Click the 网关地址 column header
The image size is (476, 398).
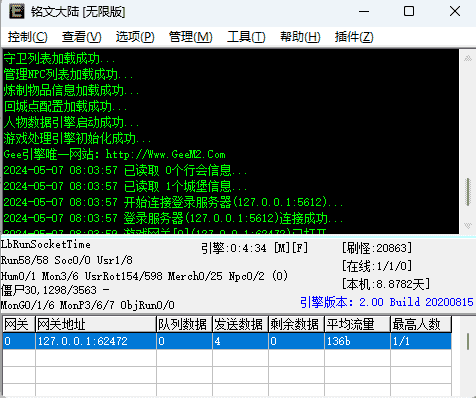click(96, 324)
